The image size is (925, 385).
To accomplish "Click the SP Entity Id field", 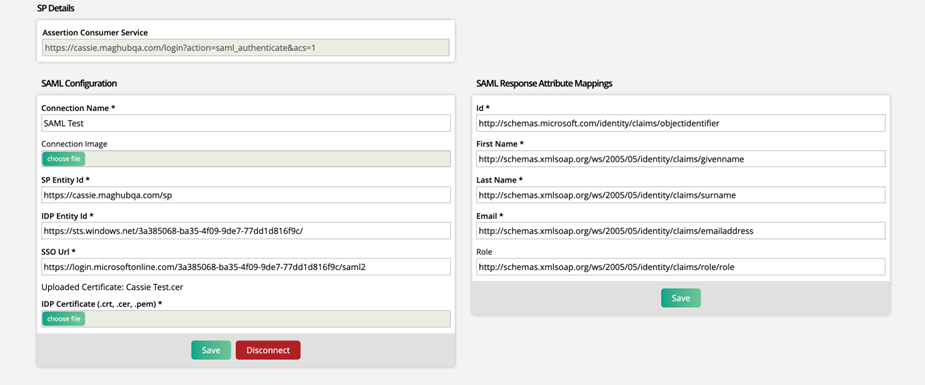I will click(246, 195).
